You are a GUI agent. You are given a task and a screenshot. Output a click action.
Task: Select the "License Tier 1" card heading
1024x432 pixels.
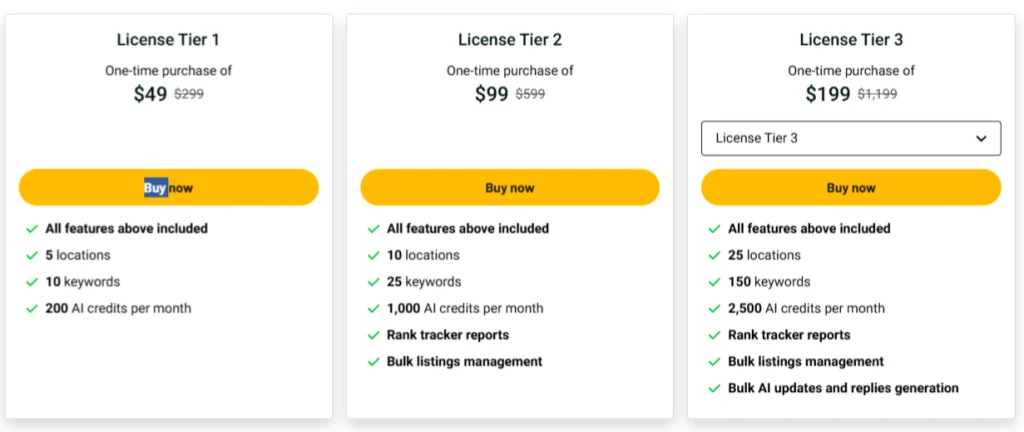pos(168,40)
